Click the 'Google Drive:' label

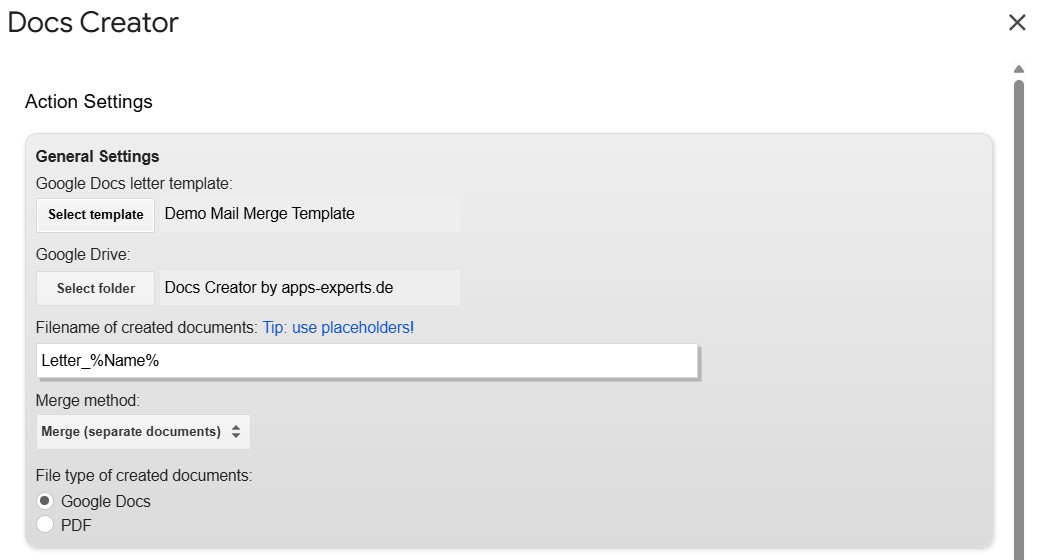coord(83,254)
